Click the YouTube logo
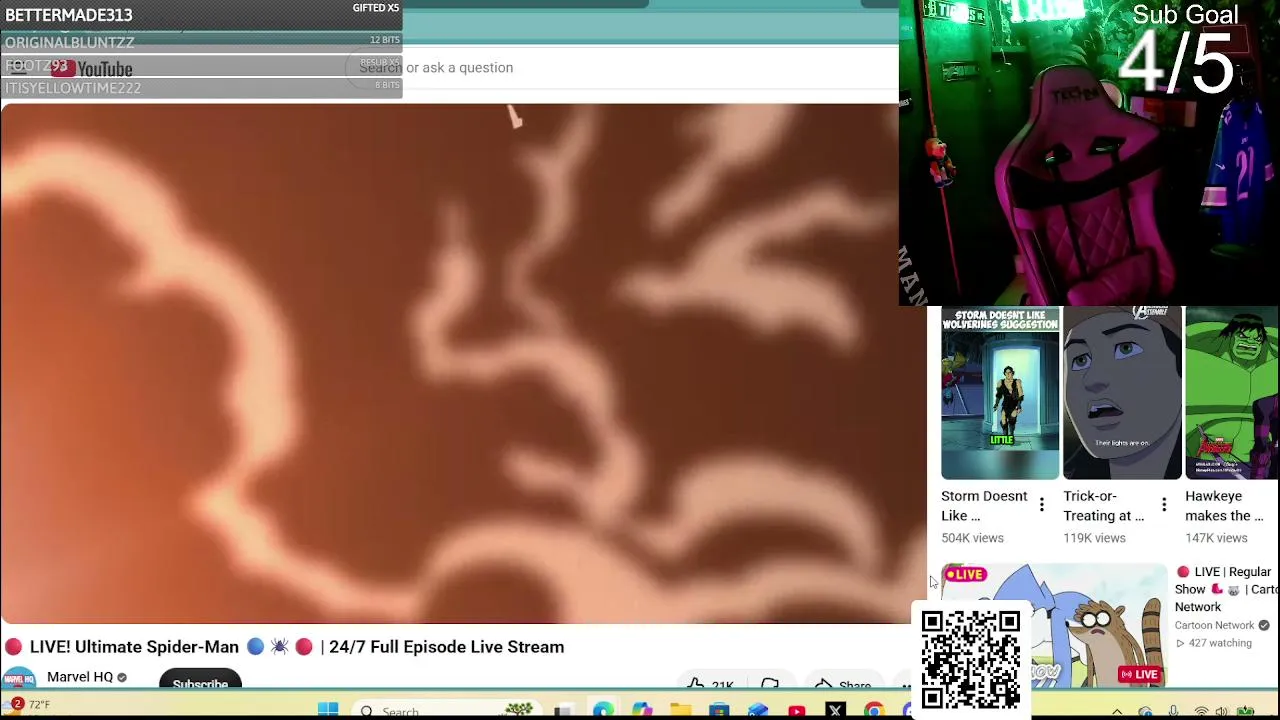The width and height of the screenshot is (1280, 720). pyautogui.click(x=91, y=69)
